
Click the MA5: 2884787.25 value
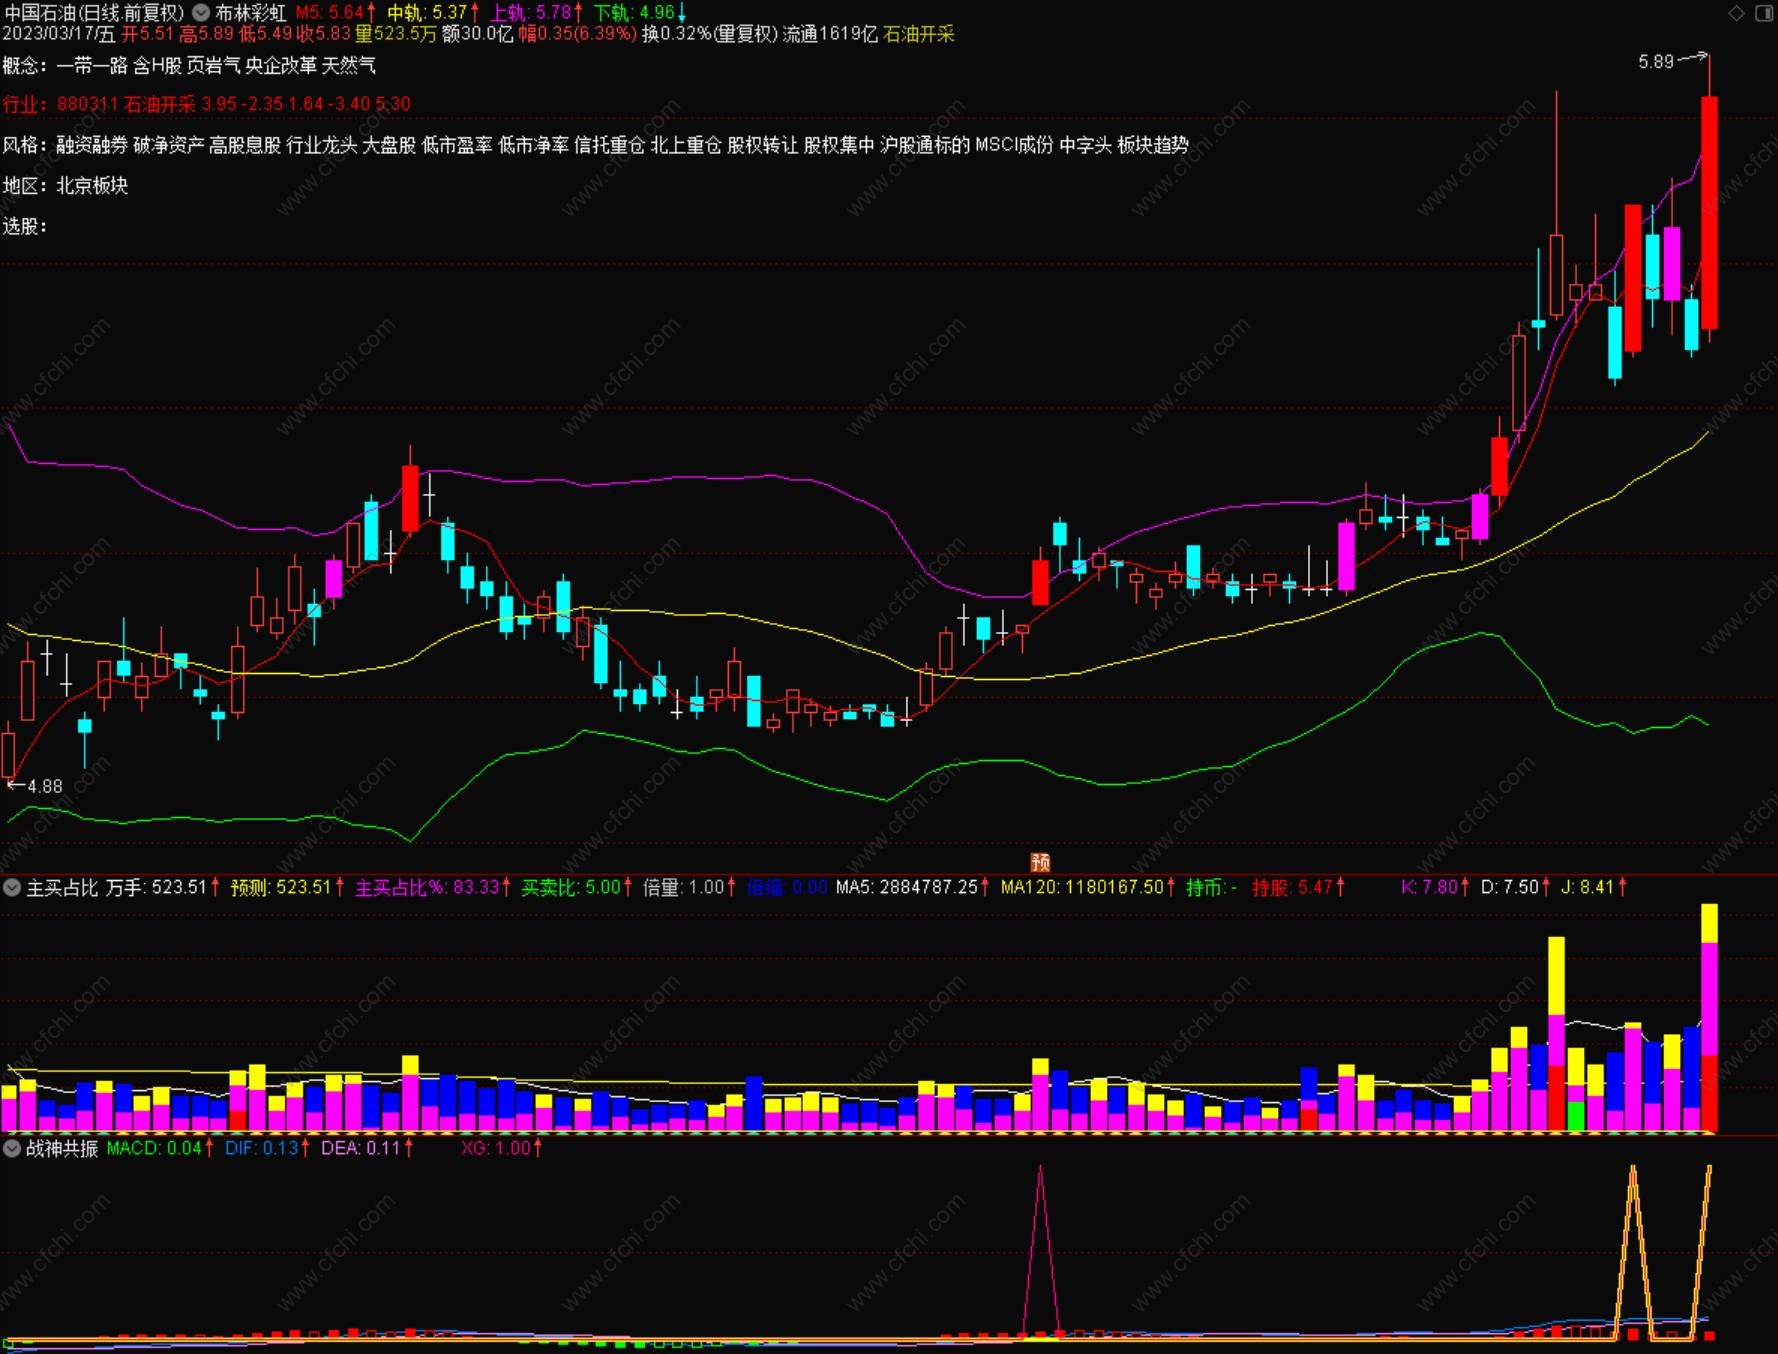point(913,887)
